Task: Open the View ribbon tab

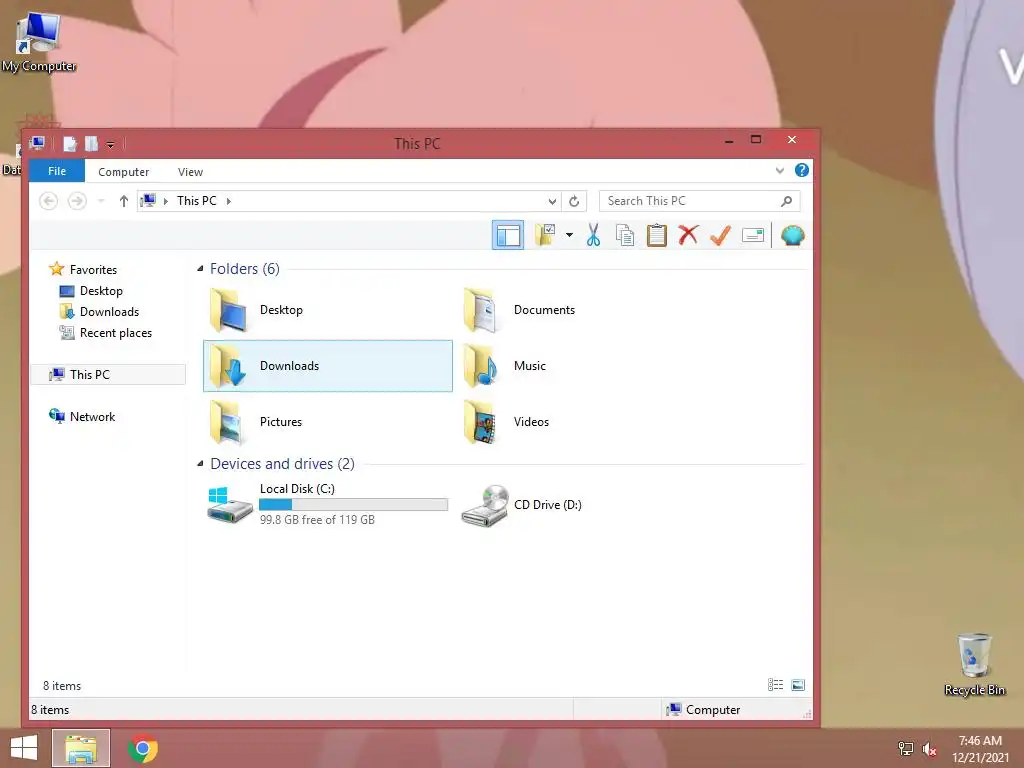Action: (x=190, y=172)
